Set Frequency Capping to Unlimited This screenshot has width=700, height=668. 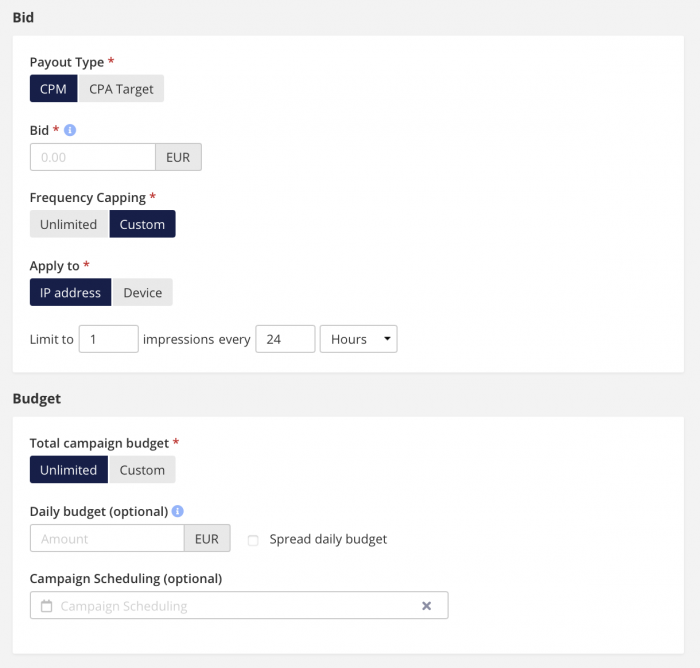69,224
